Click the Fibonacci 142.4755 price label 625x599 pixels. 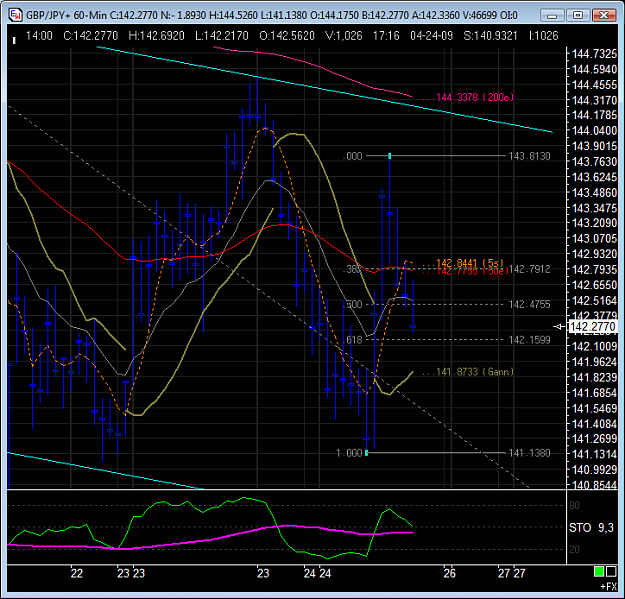tap(529, 304)
